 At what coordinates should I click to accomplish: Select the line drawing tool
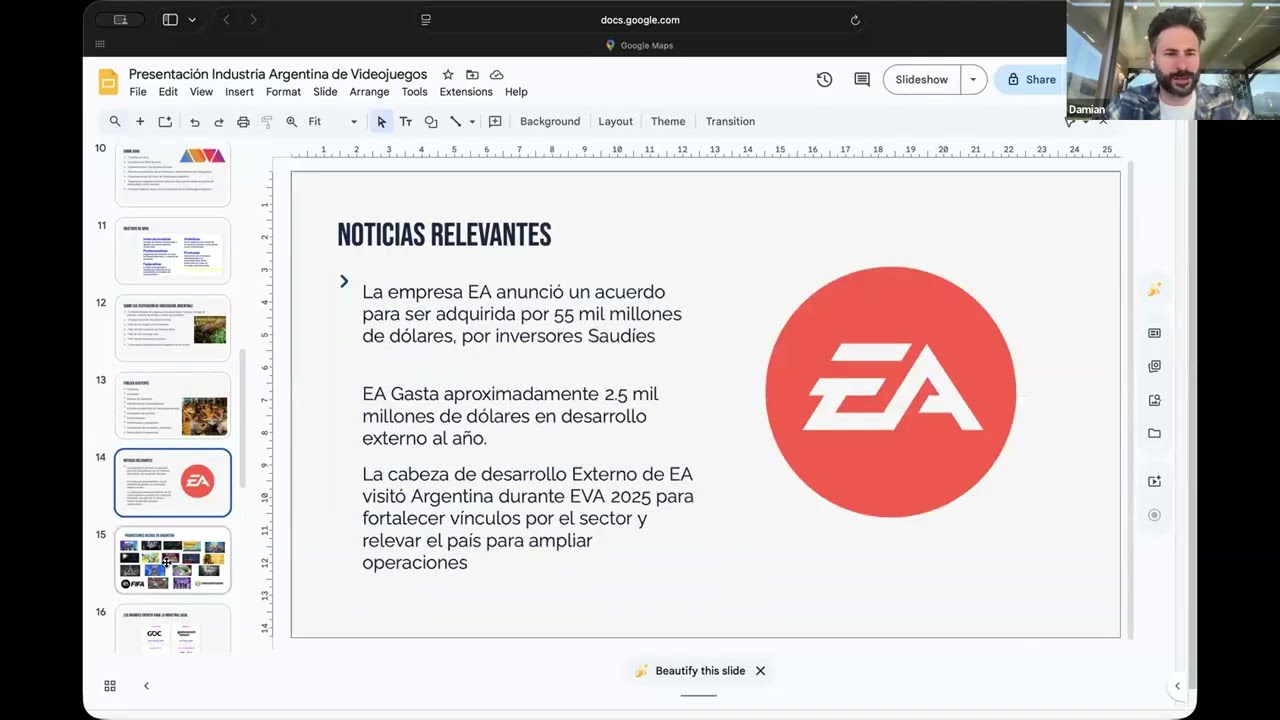[455, 122]
